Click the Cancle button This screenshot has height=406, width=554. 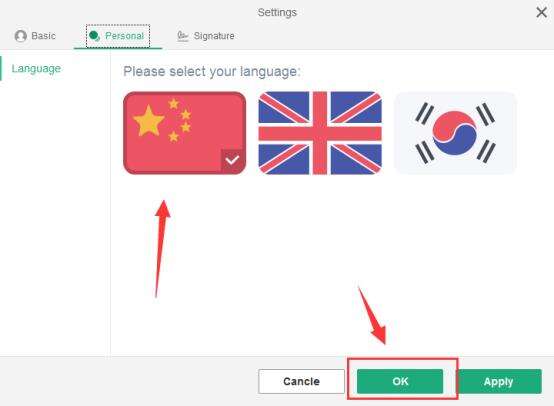(x=301, y=381)
